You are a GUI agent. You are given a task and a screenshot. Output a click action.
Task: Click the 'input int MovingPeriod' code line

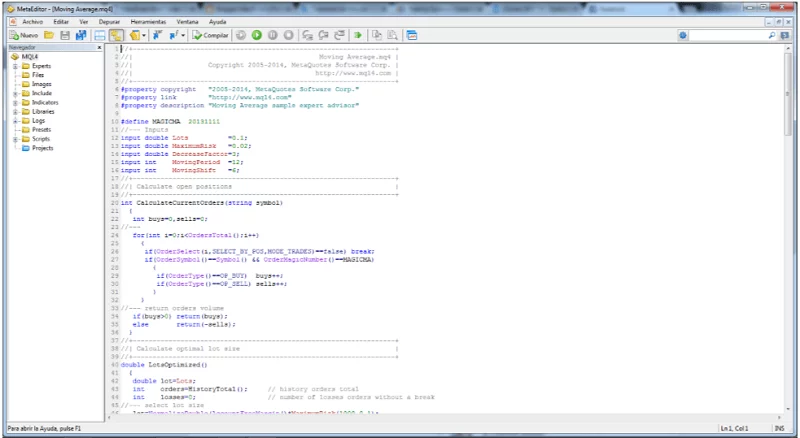(x=182, y=162)
